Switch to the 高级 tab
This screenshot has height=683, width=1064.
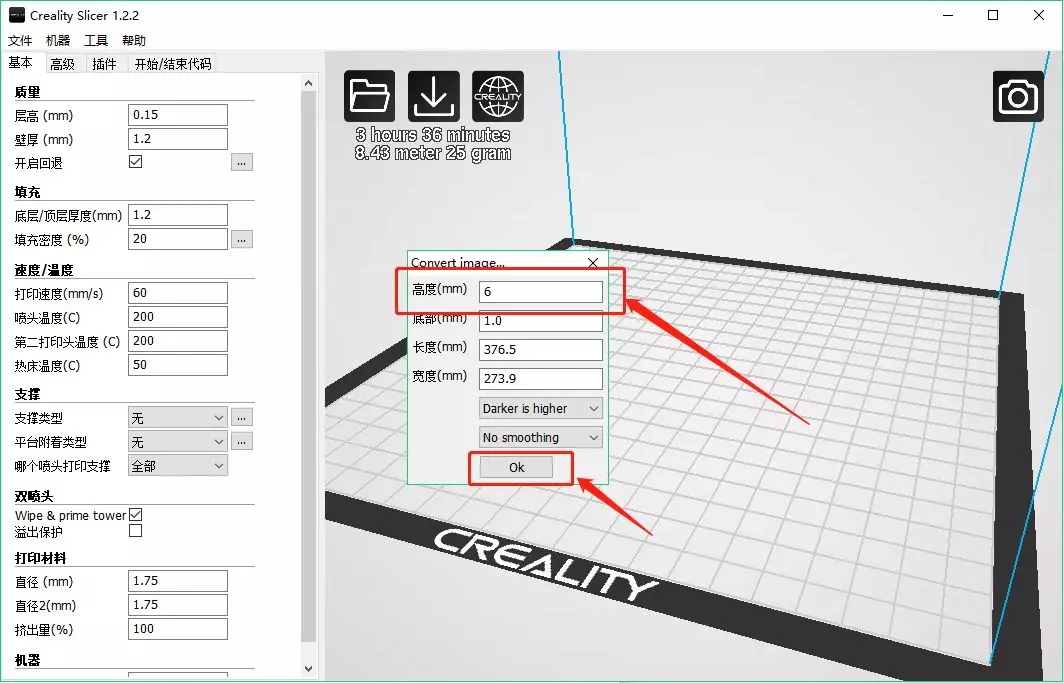(x=63, y=64)
